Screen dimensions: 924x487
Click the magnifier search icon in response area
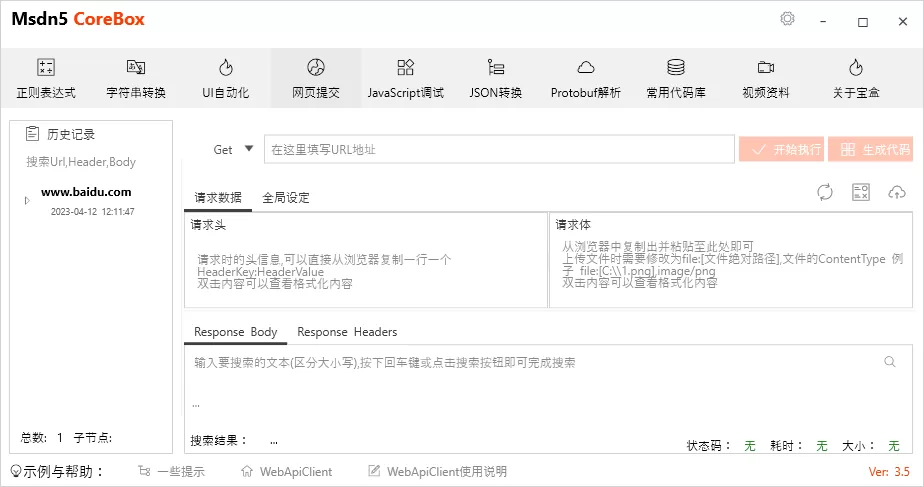[890, 362]
